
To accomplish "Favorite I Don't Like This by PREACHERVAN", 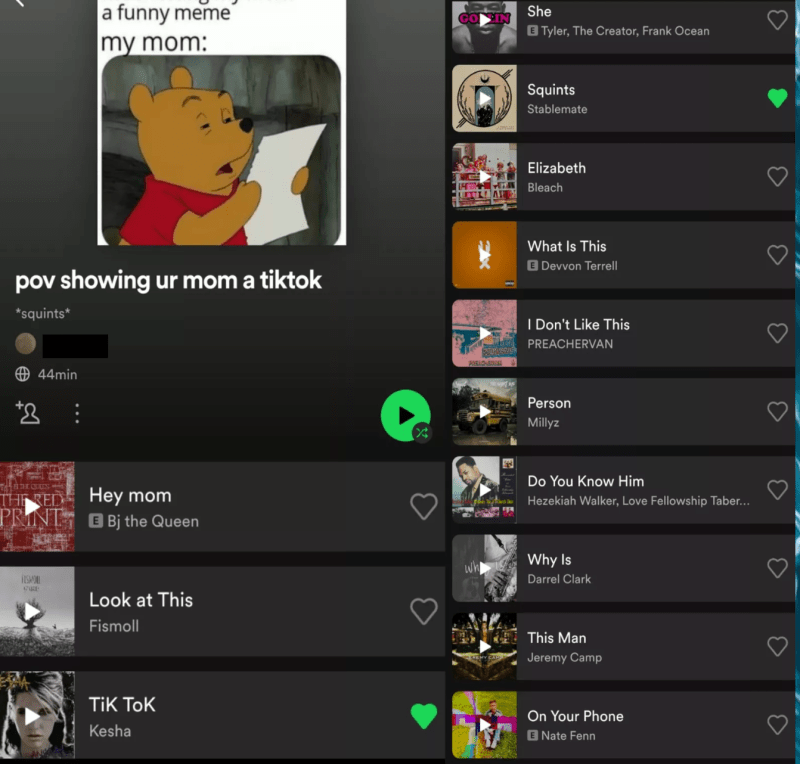I will 777,333.
